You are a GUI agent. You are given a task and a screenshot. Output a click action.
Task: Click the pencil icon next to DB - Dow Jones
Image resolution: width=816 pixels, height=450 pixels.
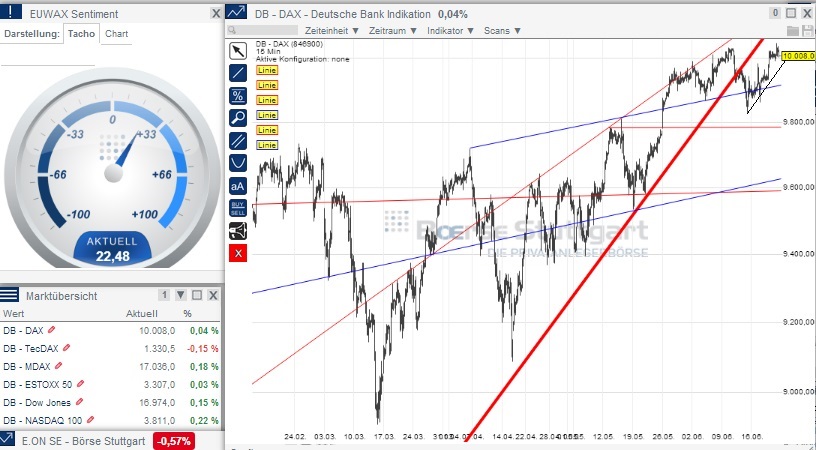coord(79,402)
